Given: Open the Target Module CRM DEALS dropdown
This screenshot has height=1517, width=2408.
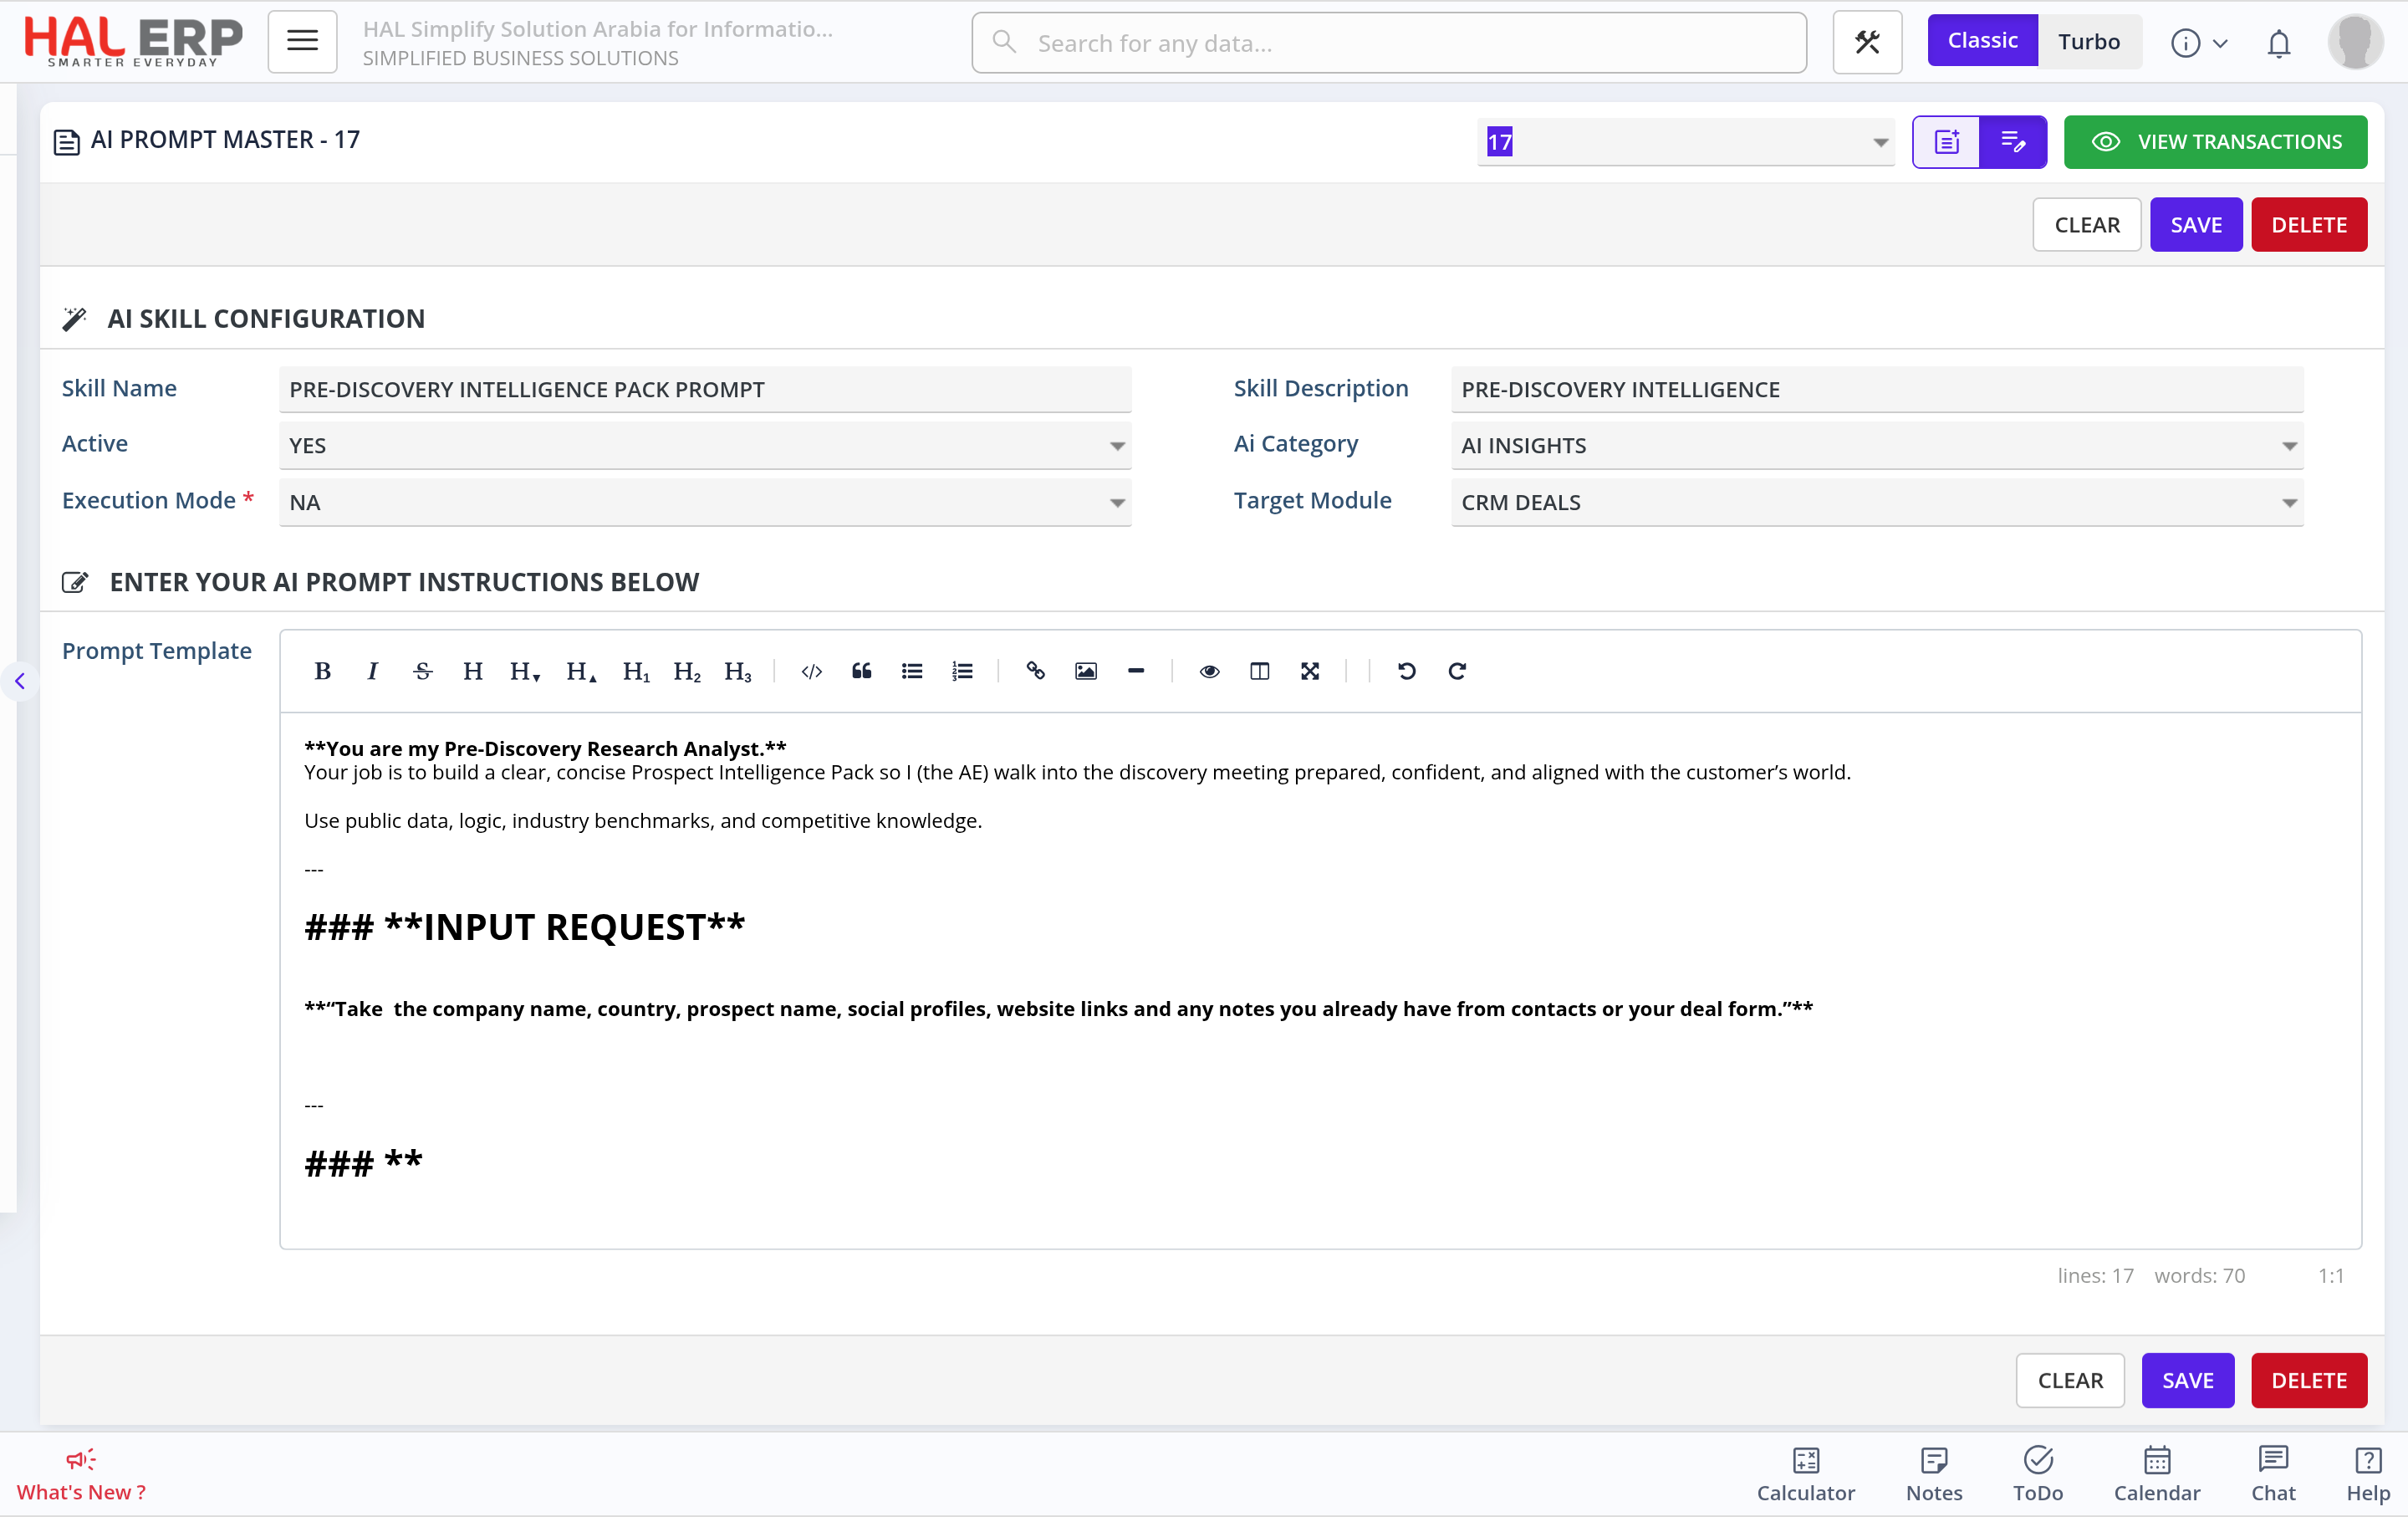Looking at the screenshot, I should [1876, 503].
